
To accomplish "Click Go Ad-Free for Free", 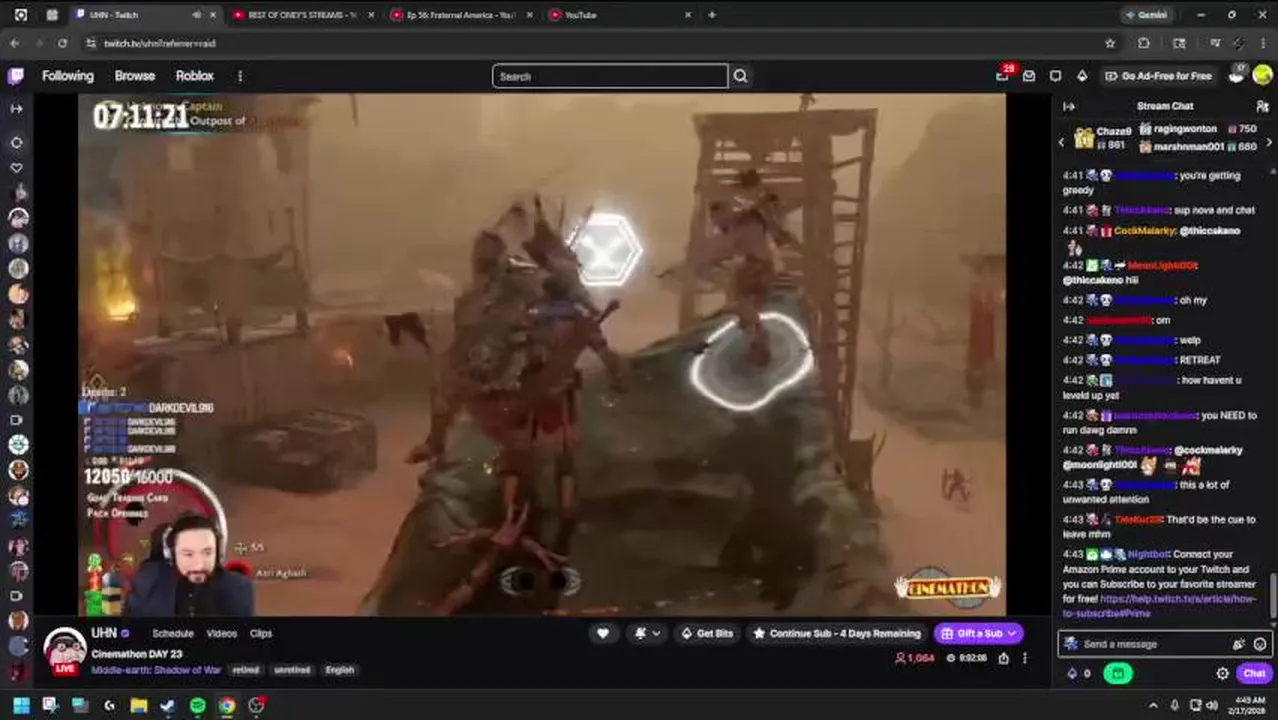I will (x=1159, y=76).
